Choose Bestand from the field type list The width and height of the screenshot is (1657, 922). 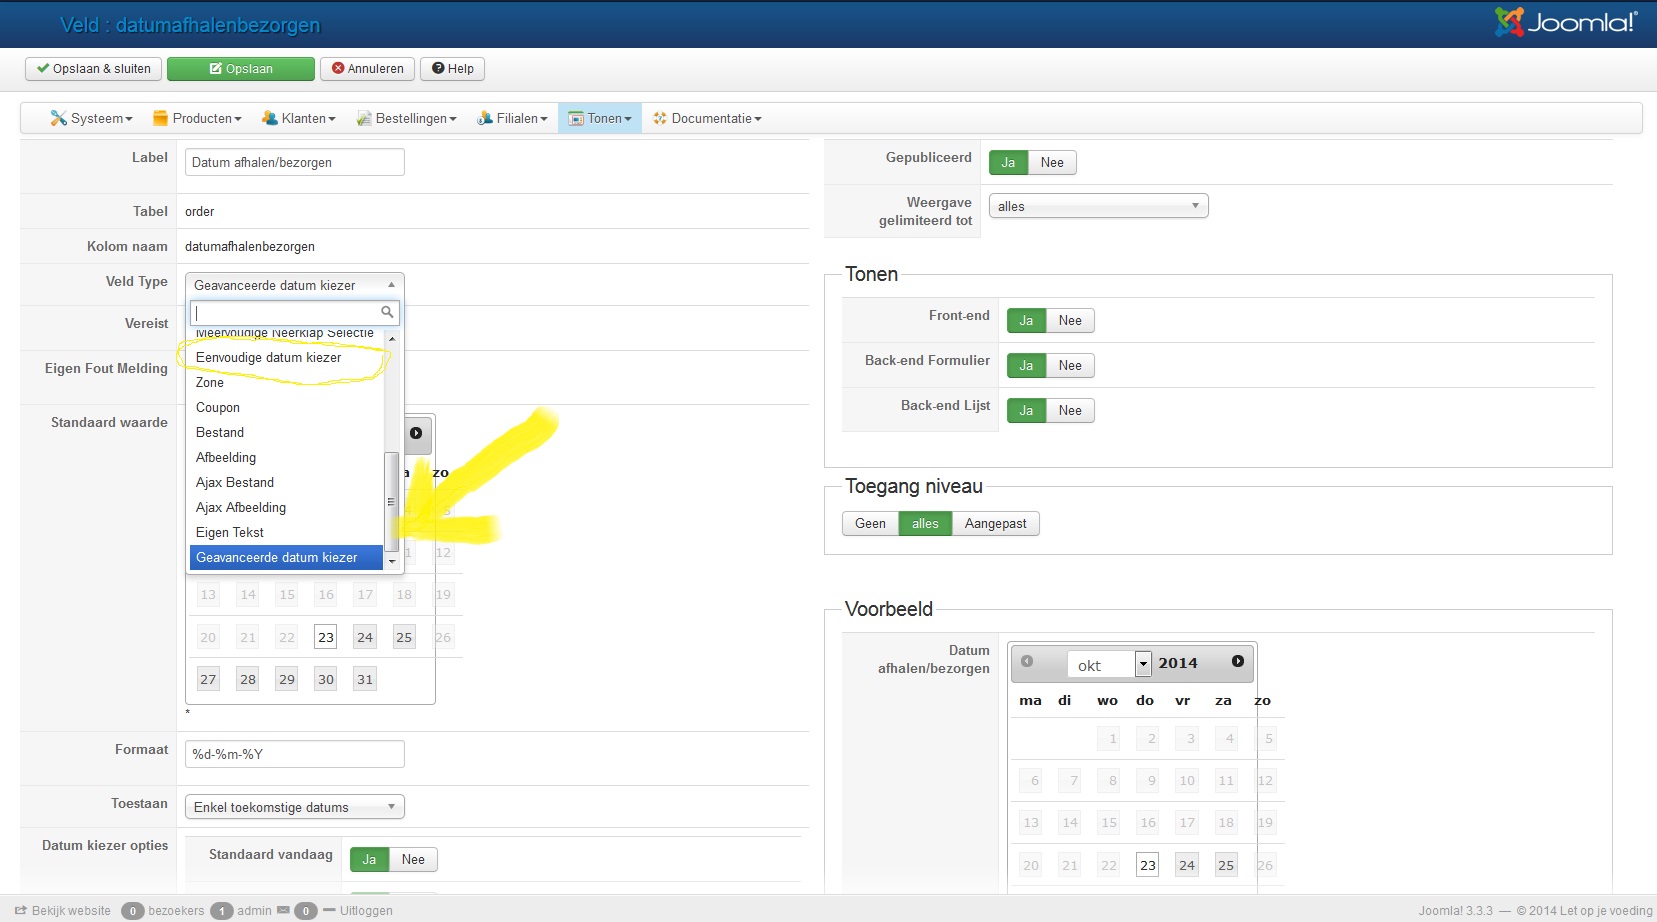[x=286, y=433]
